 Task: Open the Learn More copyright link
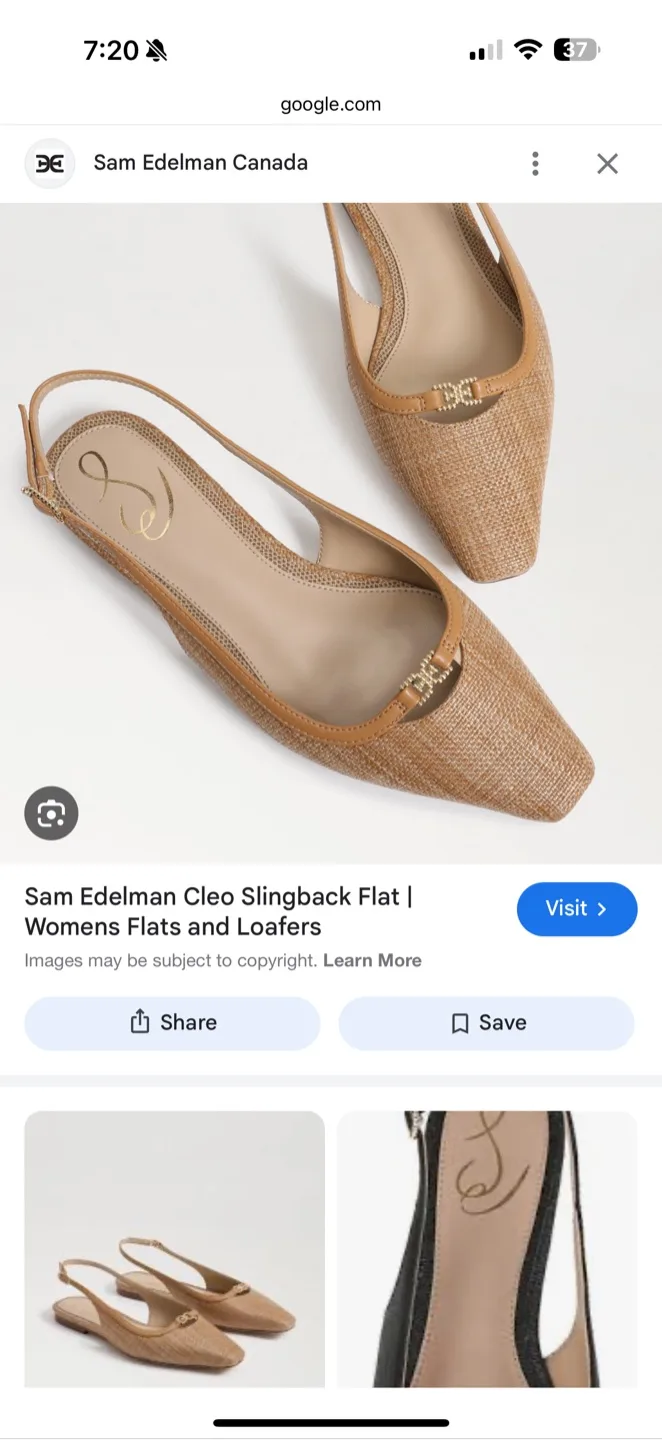click(372, 960)
